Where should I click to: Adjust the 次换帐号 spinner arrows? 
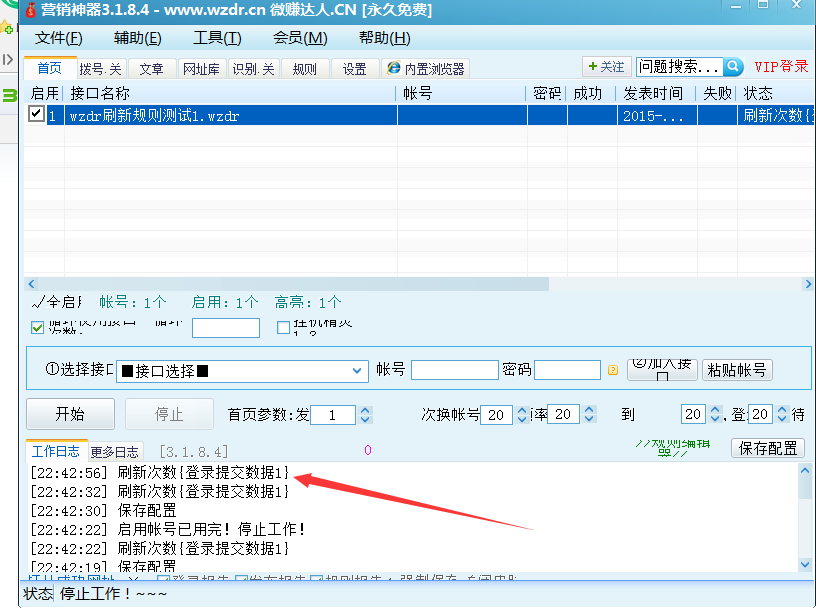522,414
